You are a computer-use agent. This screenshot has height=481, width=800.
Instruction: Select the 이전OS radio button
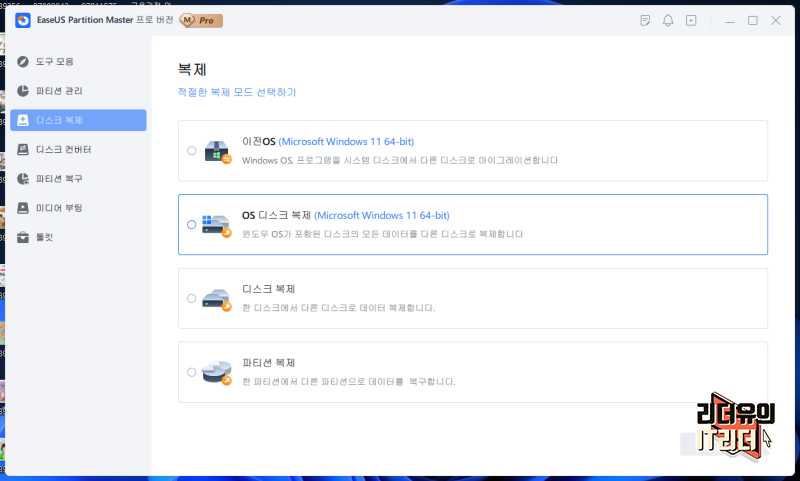[191, 151]
